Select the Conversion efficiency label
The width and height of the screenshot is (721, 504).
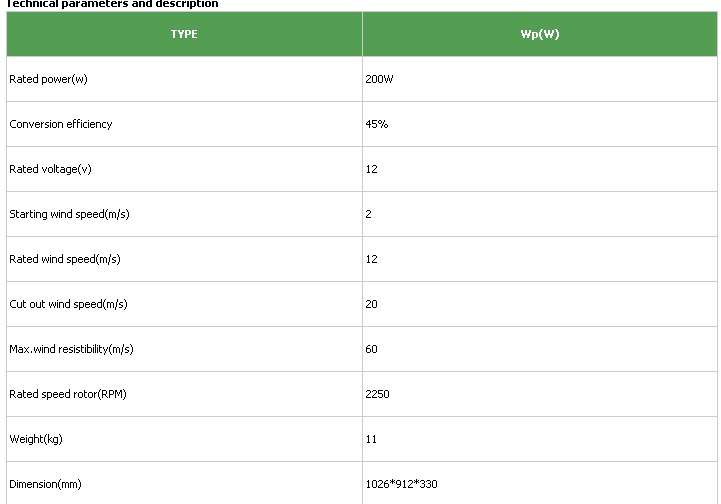(x=61, y=124)
